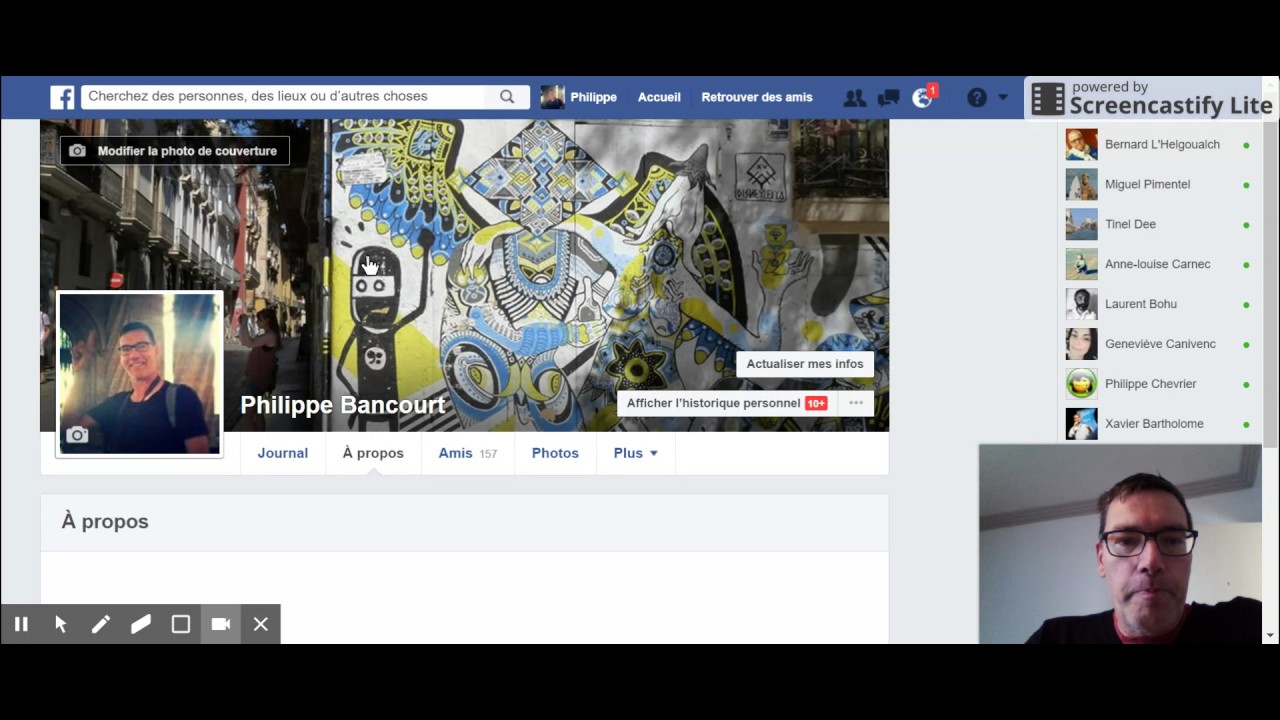Open chat with Tinel Dee
Image resolution: width=1280 pixels, height=720 pixels.
click(x=1158, y=224)
